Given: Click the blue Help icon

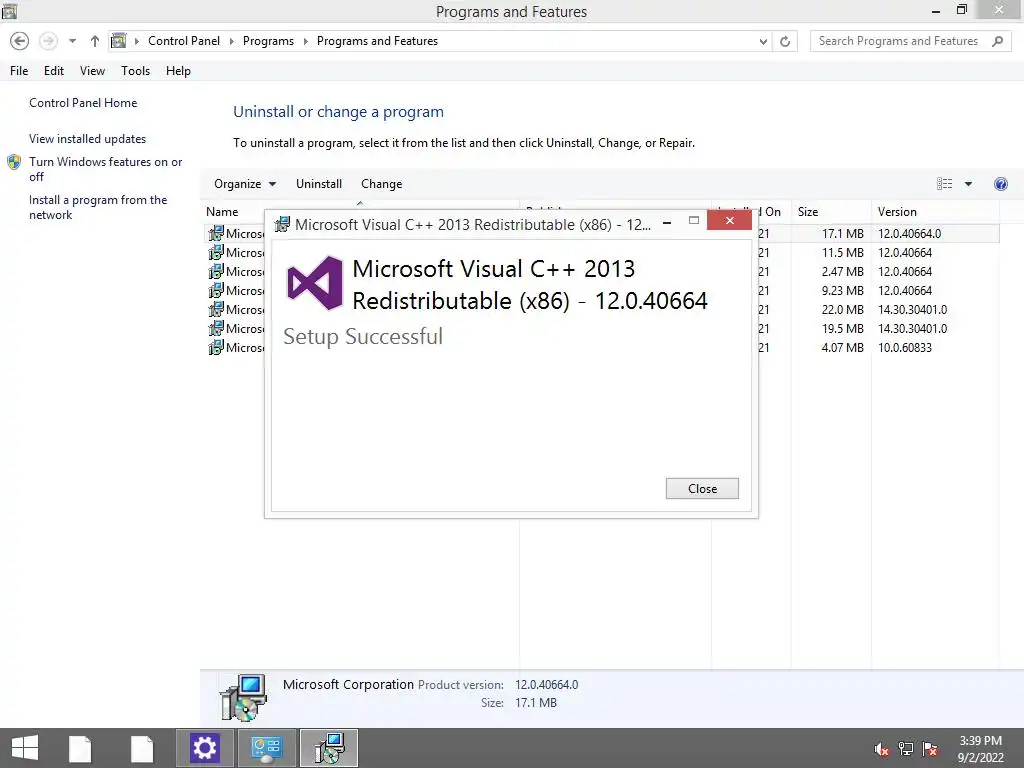Looking at the screenshot, I should click(x=1000, y=184).
